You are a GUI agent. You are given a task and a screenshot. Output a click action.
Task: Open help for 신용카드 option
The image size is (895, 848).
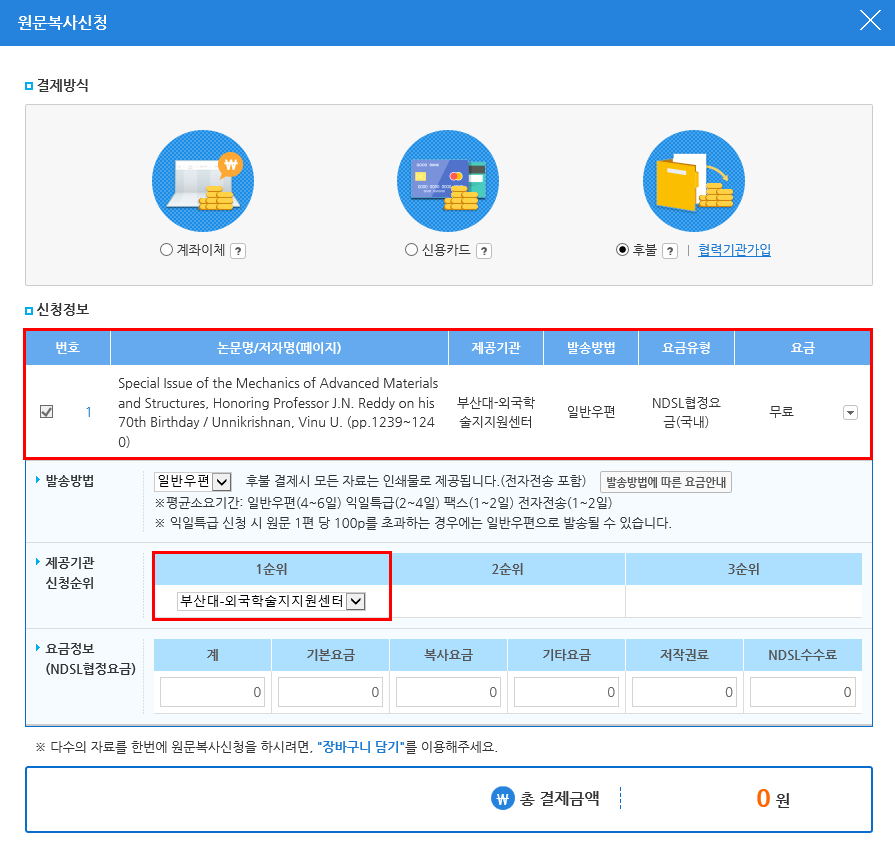point(484,251)
